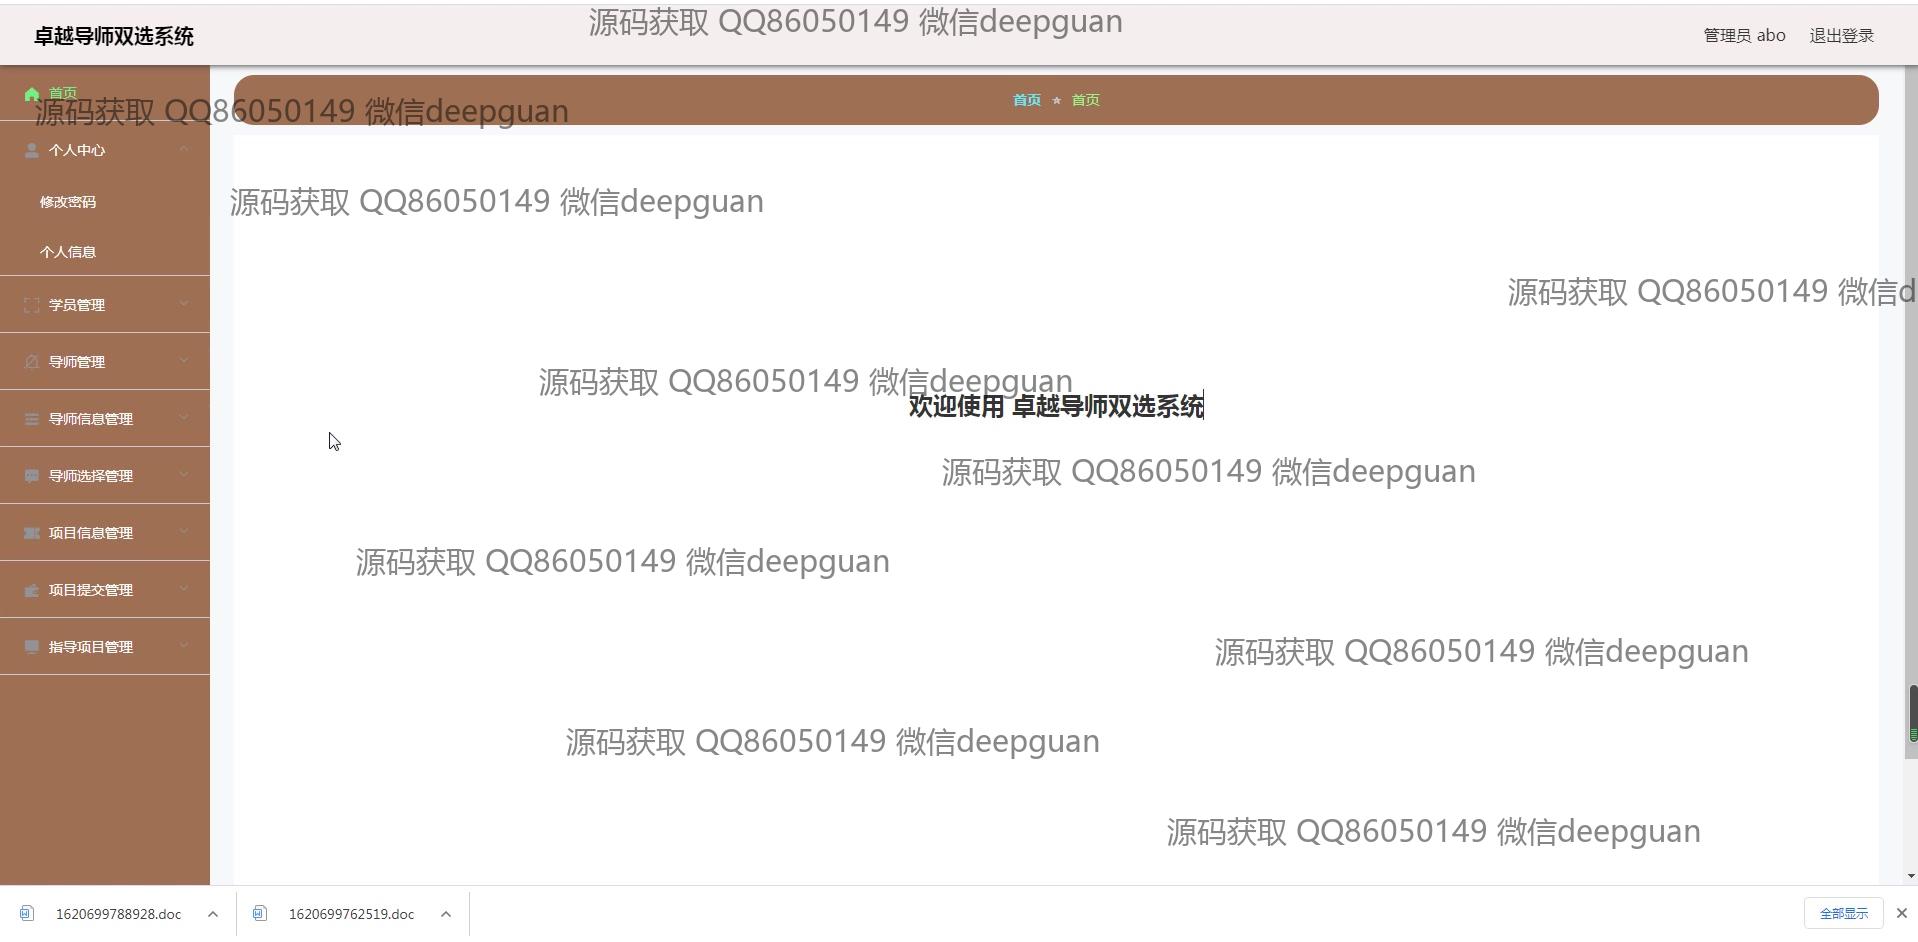Open download options for 1620699762519.doc
The width and height of the screenshot is (1918, 942).
[446, 914]
